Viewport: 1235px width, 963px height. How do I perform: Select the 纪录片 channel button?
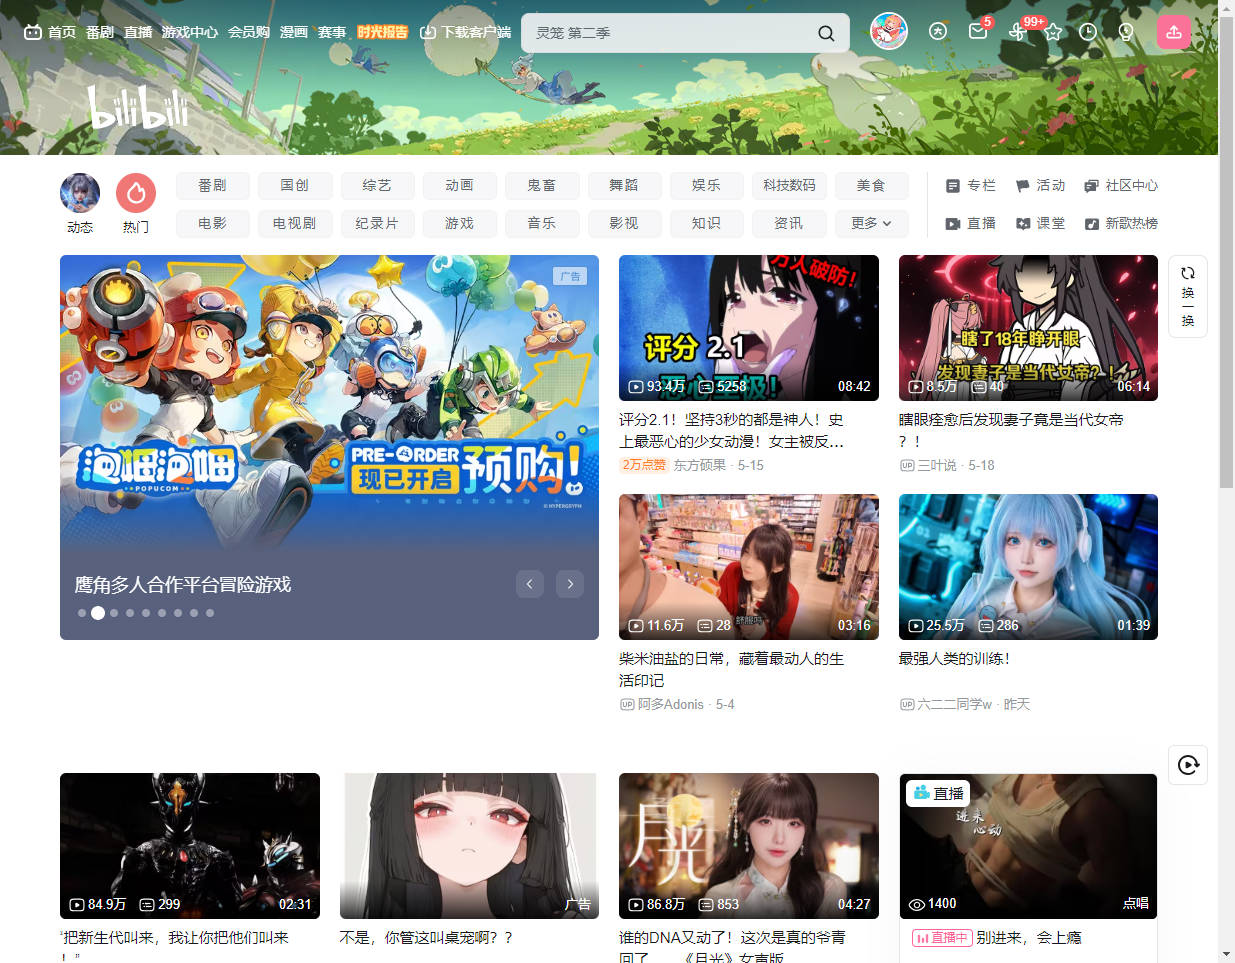377,224
